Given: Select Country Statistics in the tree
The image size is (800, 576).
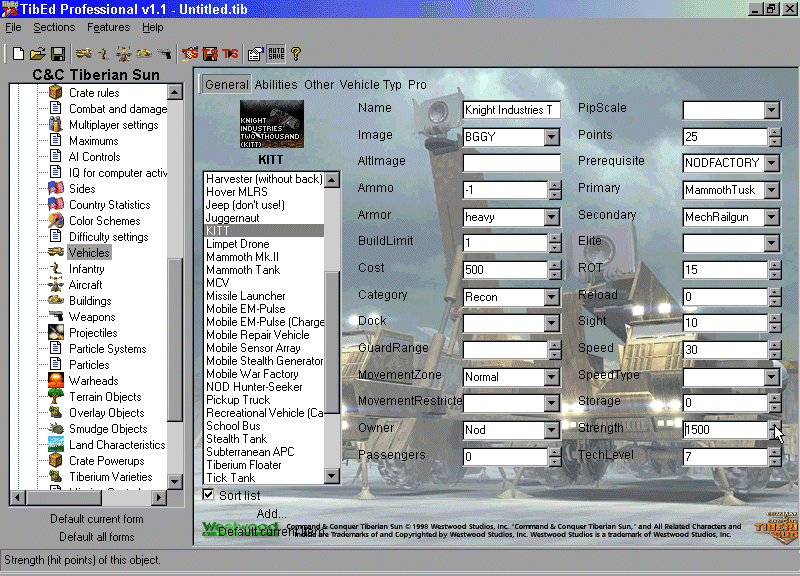Looking at the screenshot, I should click(x=110, y=205).
